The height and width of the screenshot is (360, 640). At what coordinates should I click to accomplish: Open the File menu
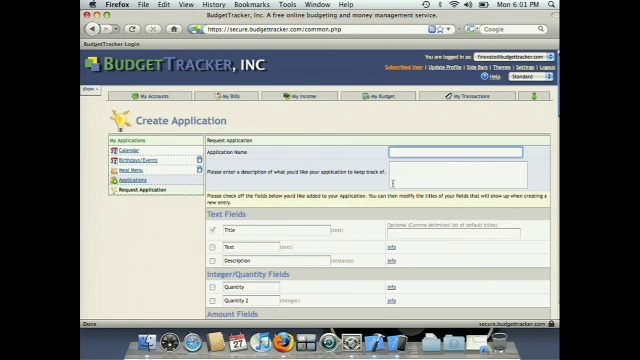coord(143,4)
